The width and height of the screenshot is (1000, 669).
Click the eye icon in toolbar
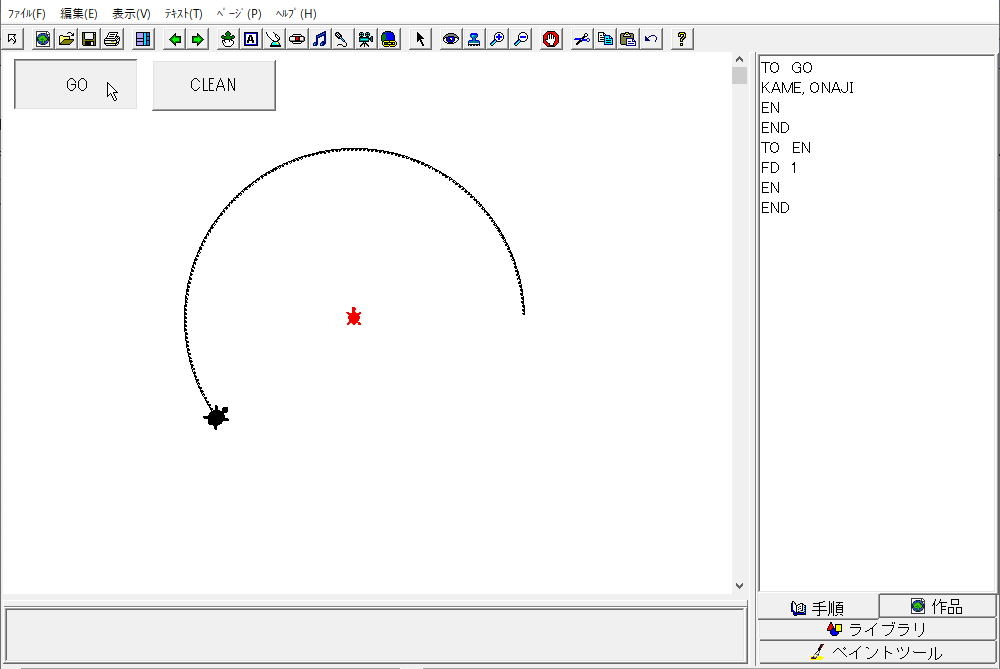pyautogui.click(x=451, y=39)
